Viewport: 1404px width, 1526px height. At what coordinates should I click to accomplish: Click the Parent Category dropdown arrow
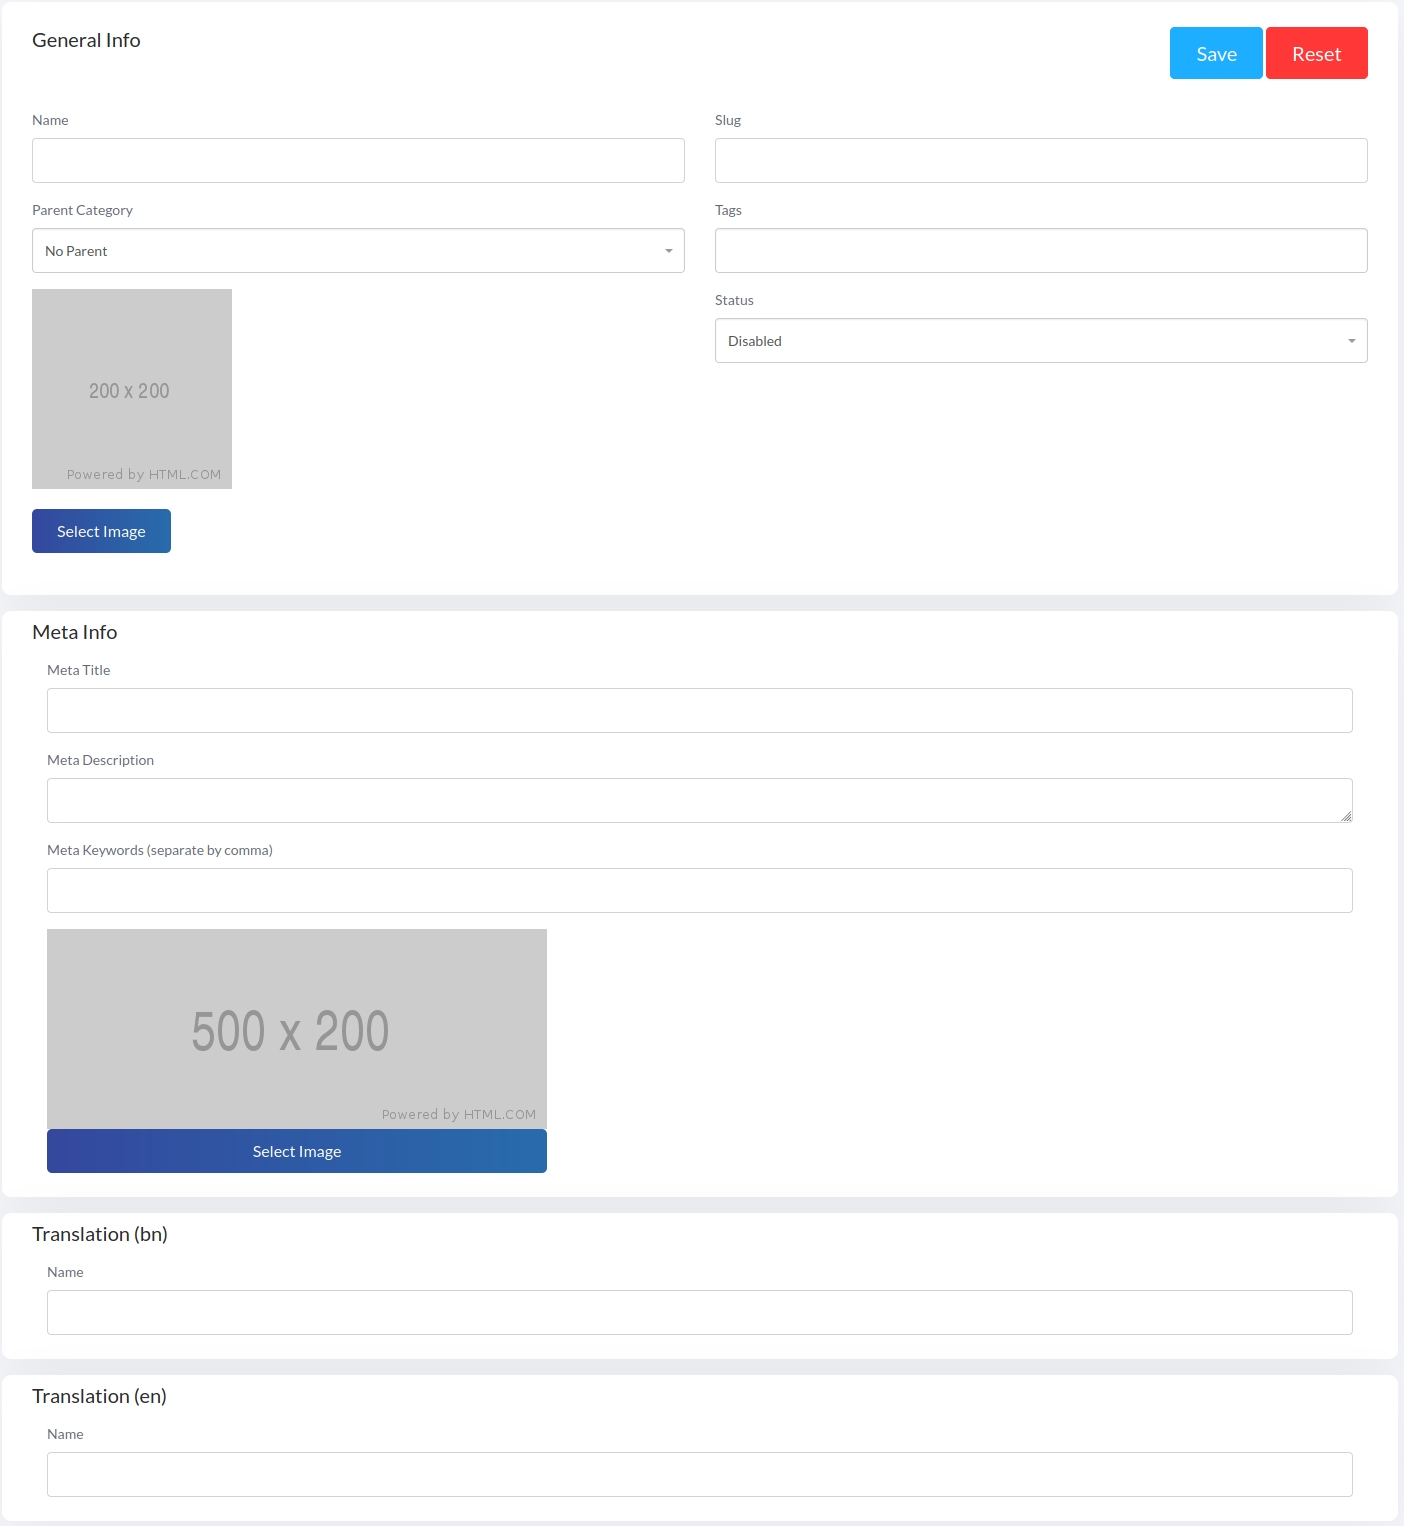668,251
